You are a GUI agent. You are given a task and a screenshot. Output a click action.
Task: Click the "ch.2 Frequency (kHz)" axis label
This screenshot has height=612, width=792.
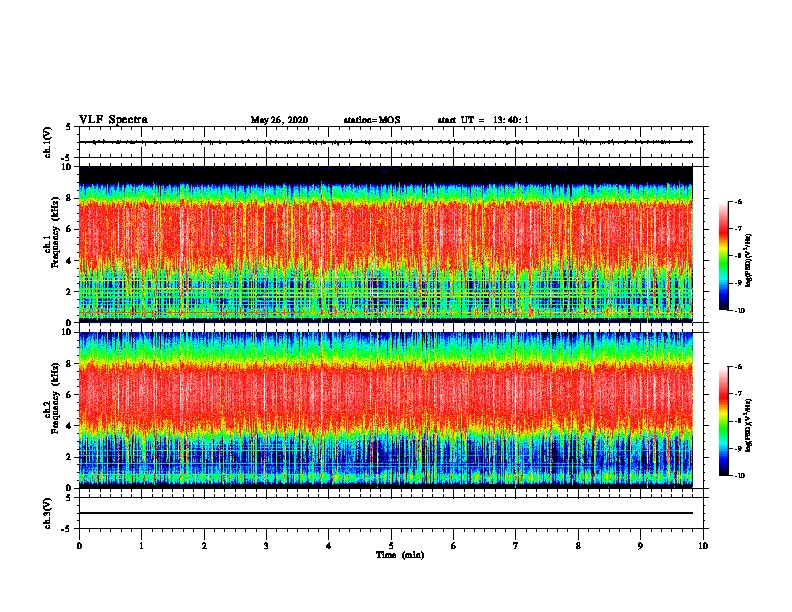51,398
